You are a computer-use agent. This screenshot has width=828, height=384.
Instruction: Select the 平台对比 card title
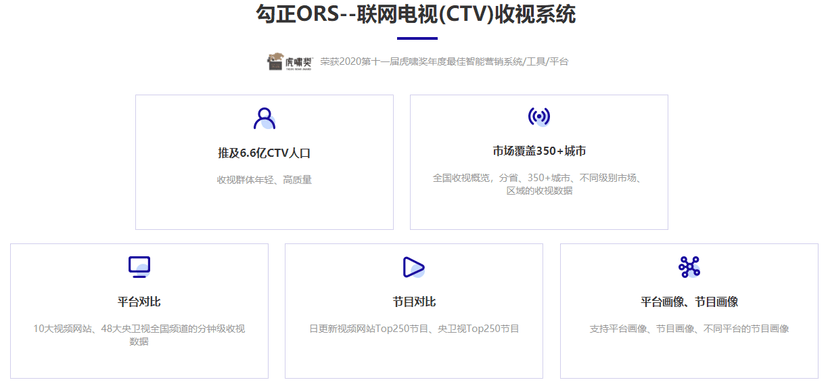(x=139, y=302)
